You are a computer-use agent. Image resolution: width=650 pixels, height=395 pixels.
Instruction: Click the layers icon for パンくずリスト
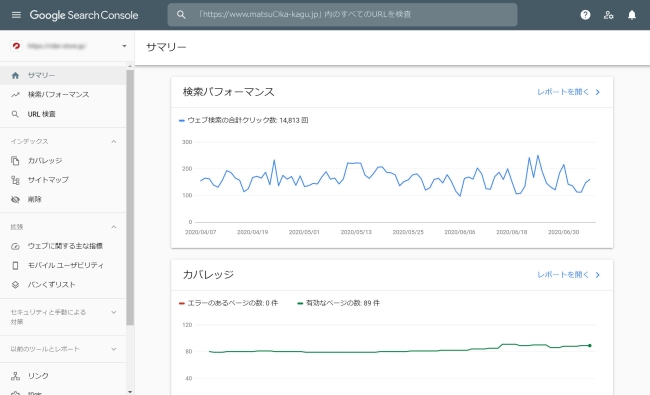coord(15,285)
